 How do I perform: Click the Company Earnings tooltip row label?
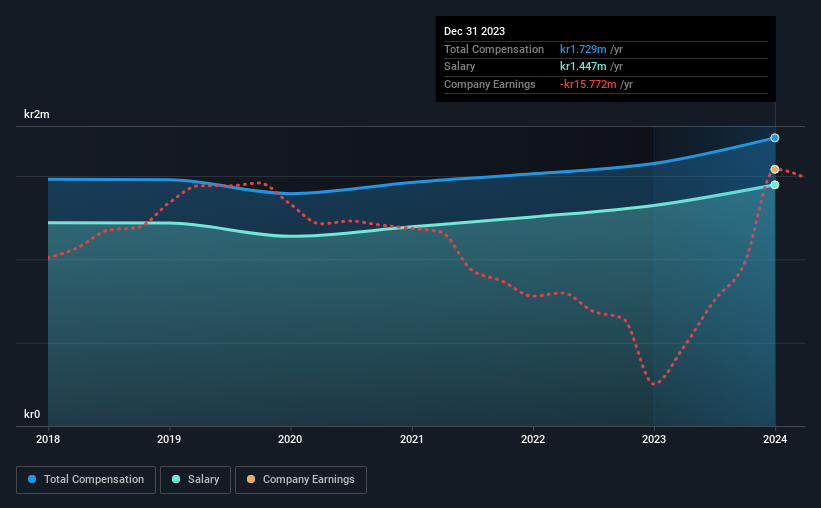pyautogui.click(x=490, y=84)
